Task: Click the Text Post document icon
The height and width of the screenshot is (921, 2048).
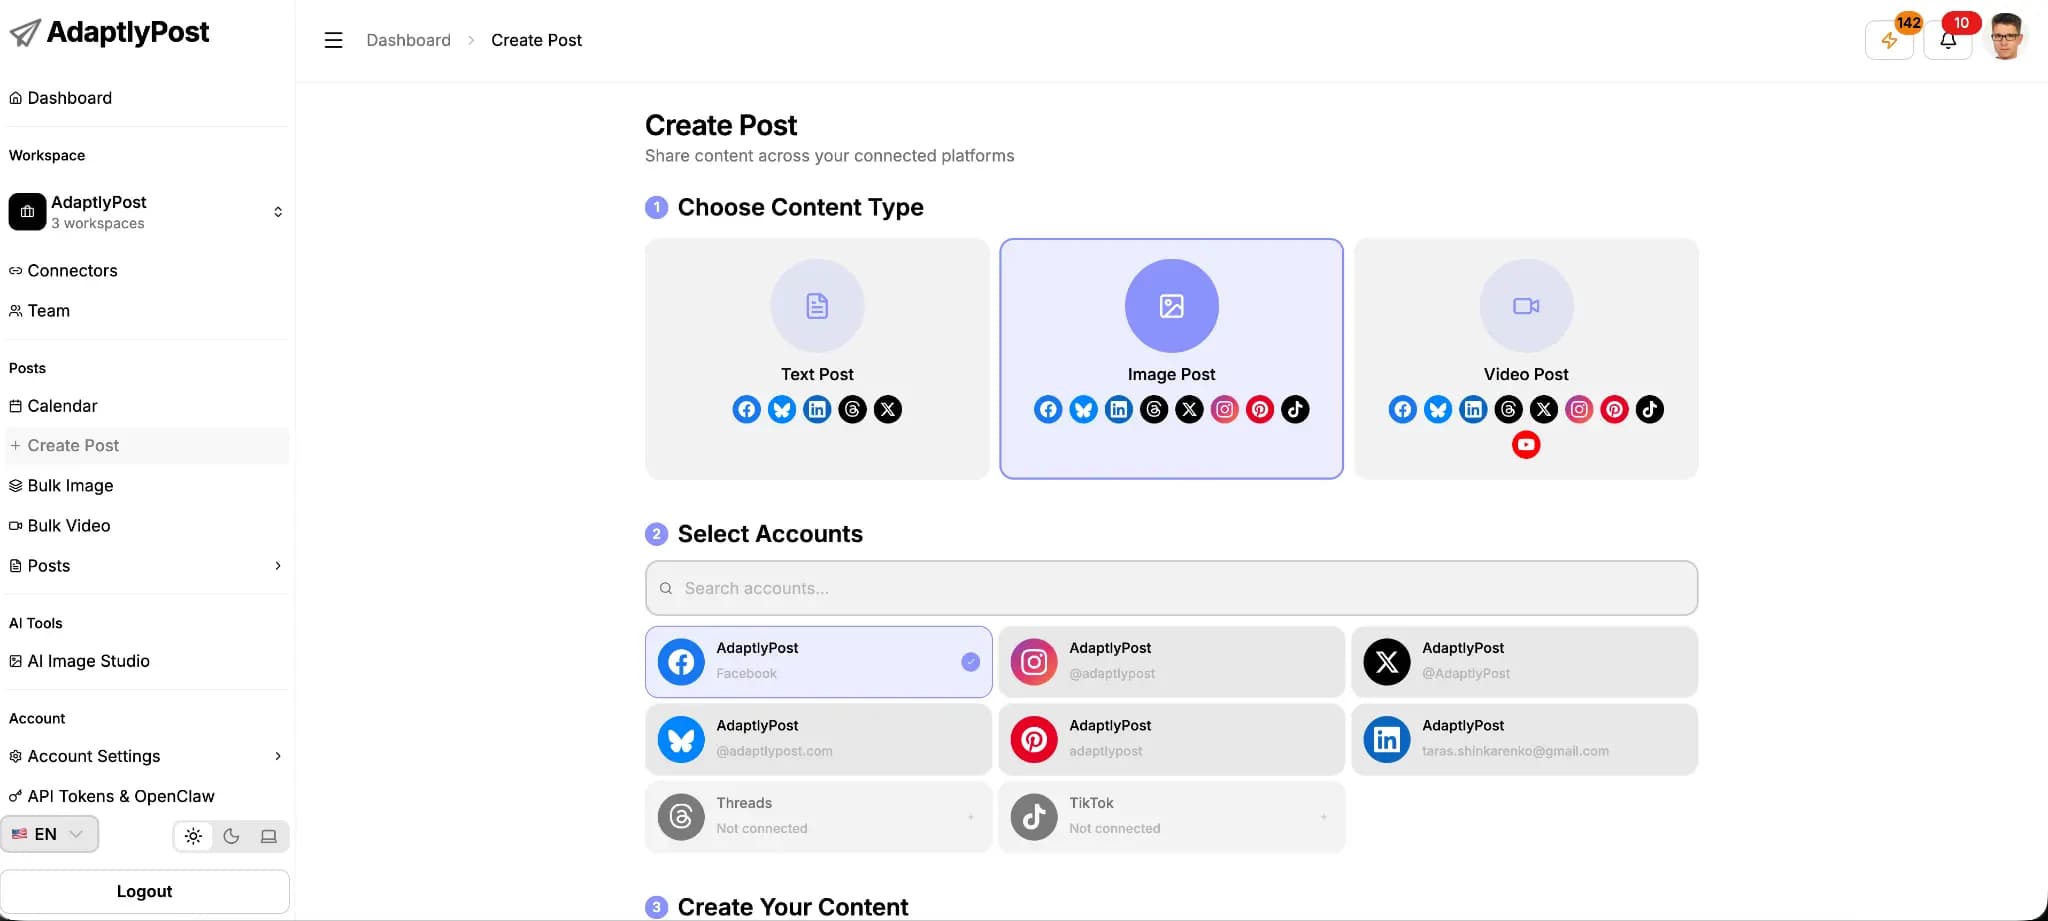Action: [817, 306]
